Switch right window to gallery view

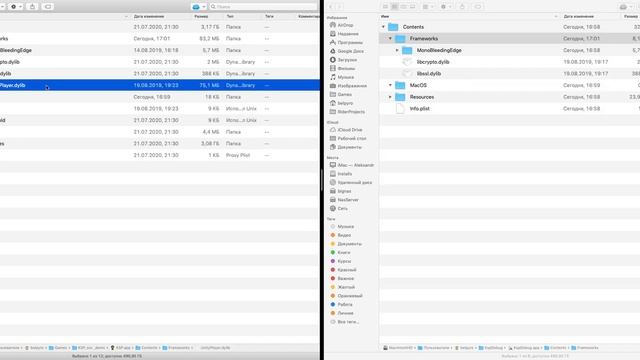pos(412,7)
